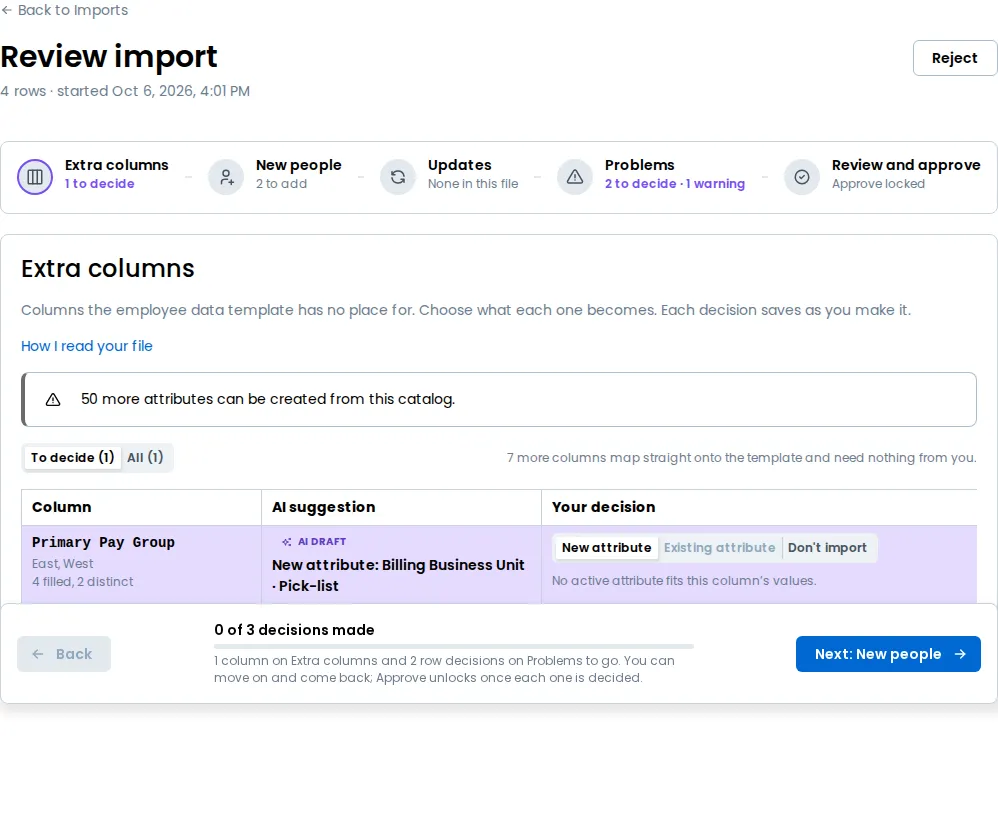Click the Review and approve checkmark icon
This screenshot has height=813, width=998.
point(802,177)
